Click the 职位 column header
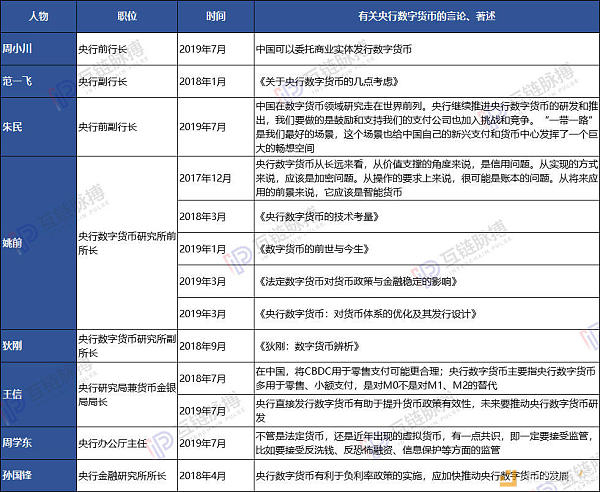 point(127,16)
